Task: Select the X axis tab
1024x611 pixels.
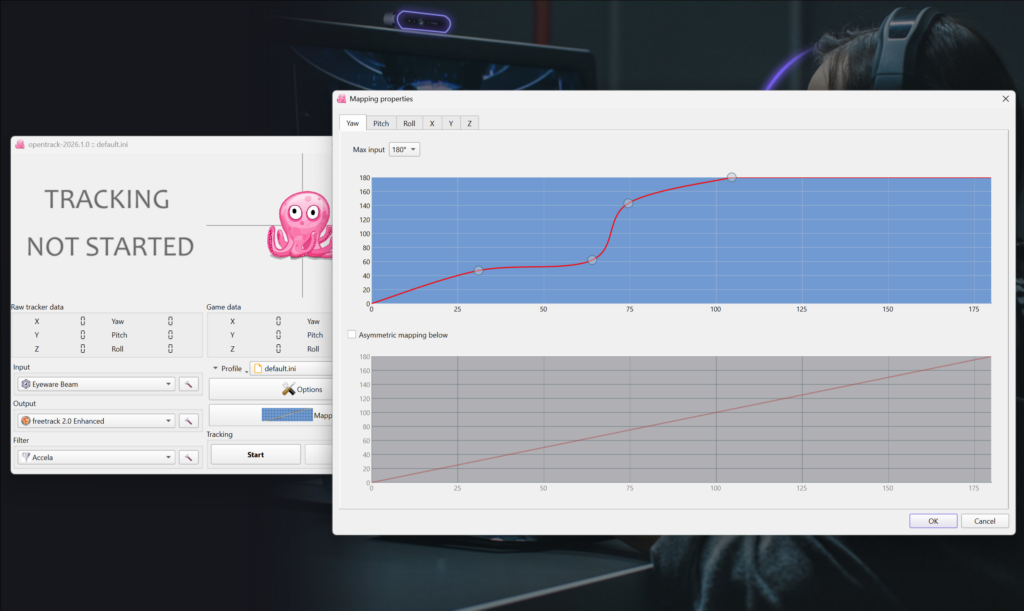Action: click(x=432, y=123)
